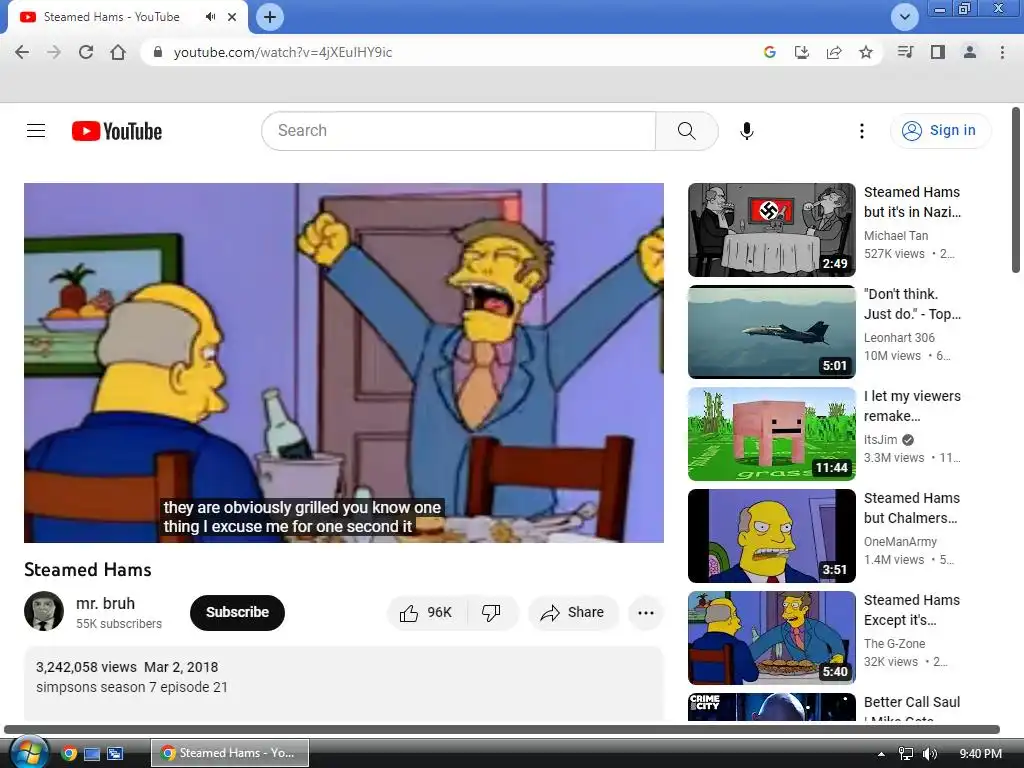Click the Share button

point(573,613)
